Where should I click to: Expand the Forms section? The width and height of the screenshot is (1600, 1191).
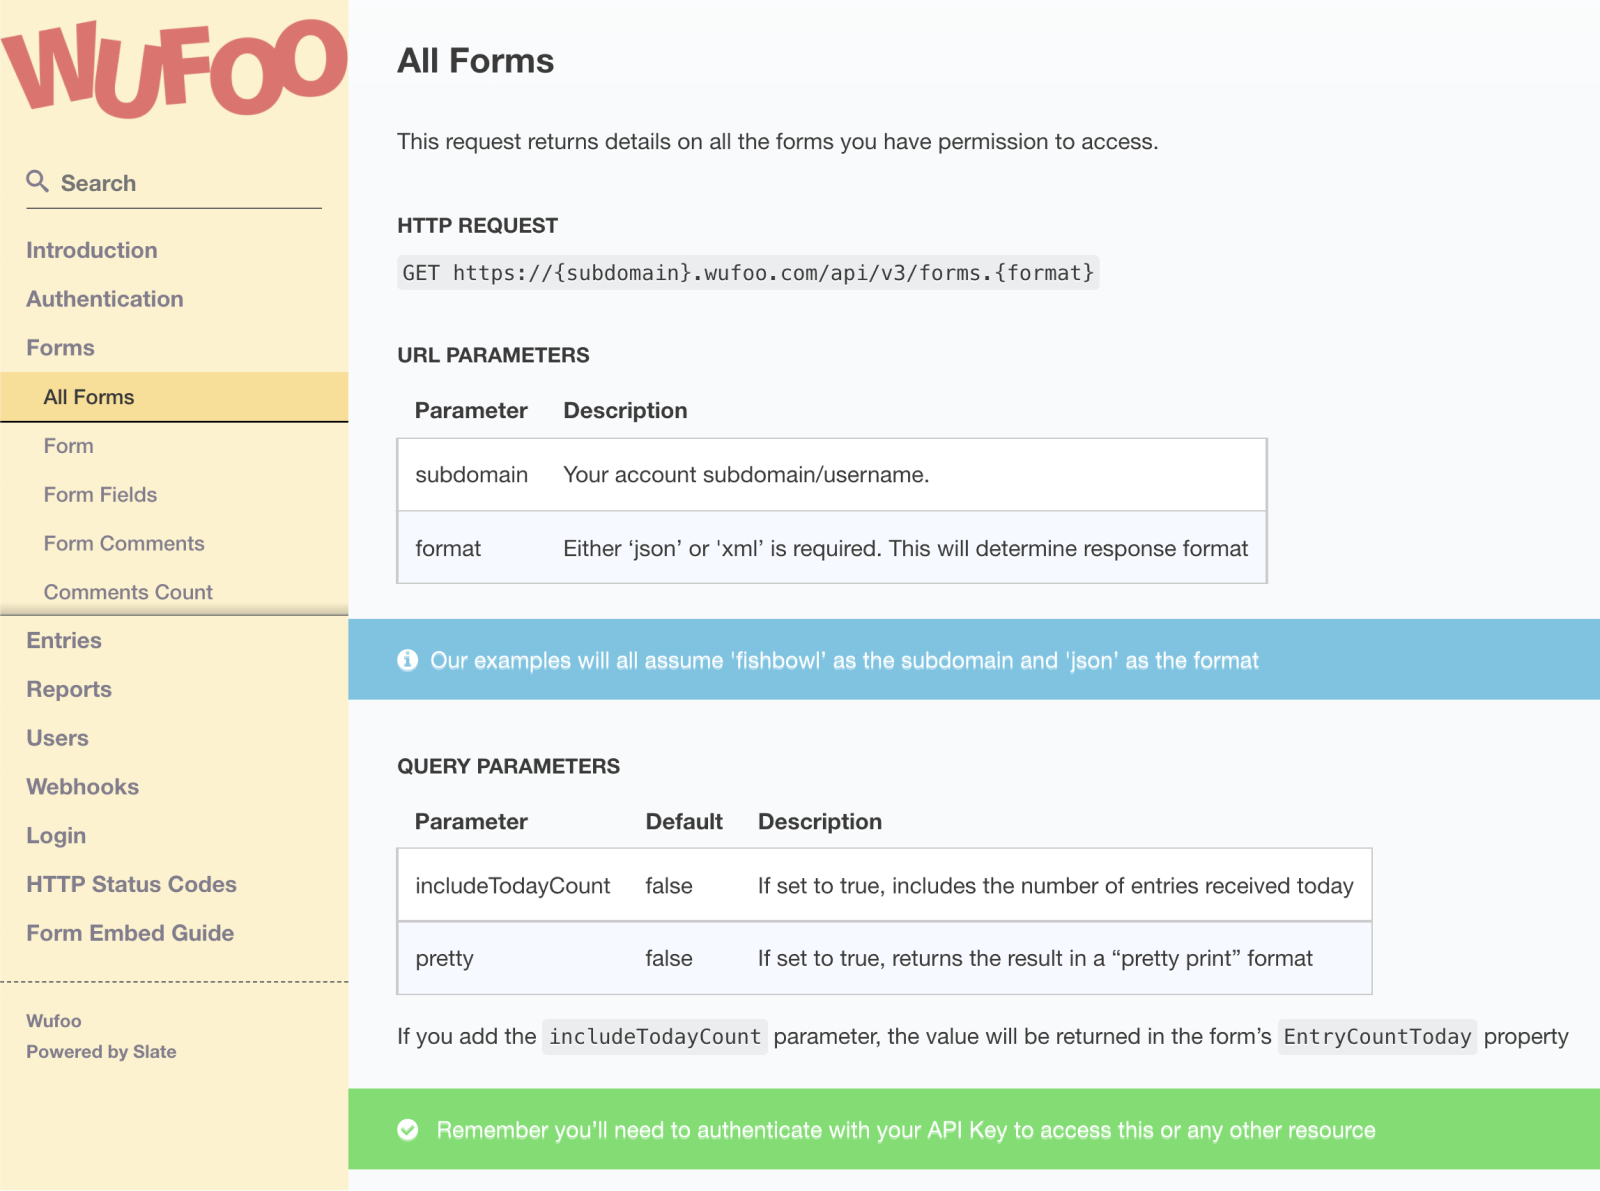60,347
